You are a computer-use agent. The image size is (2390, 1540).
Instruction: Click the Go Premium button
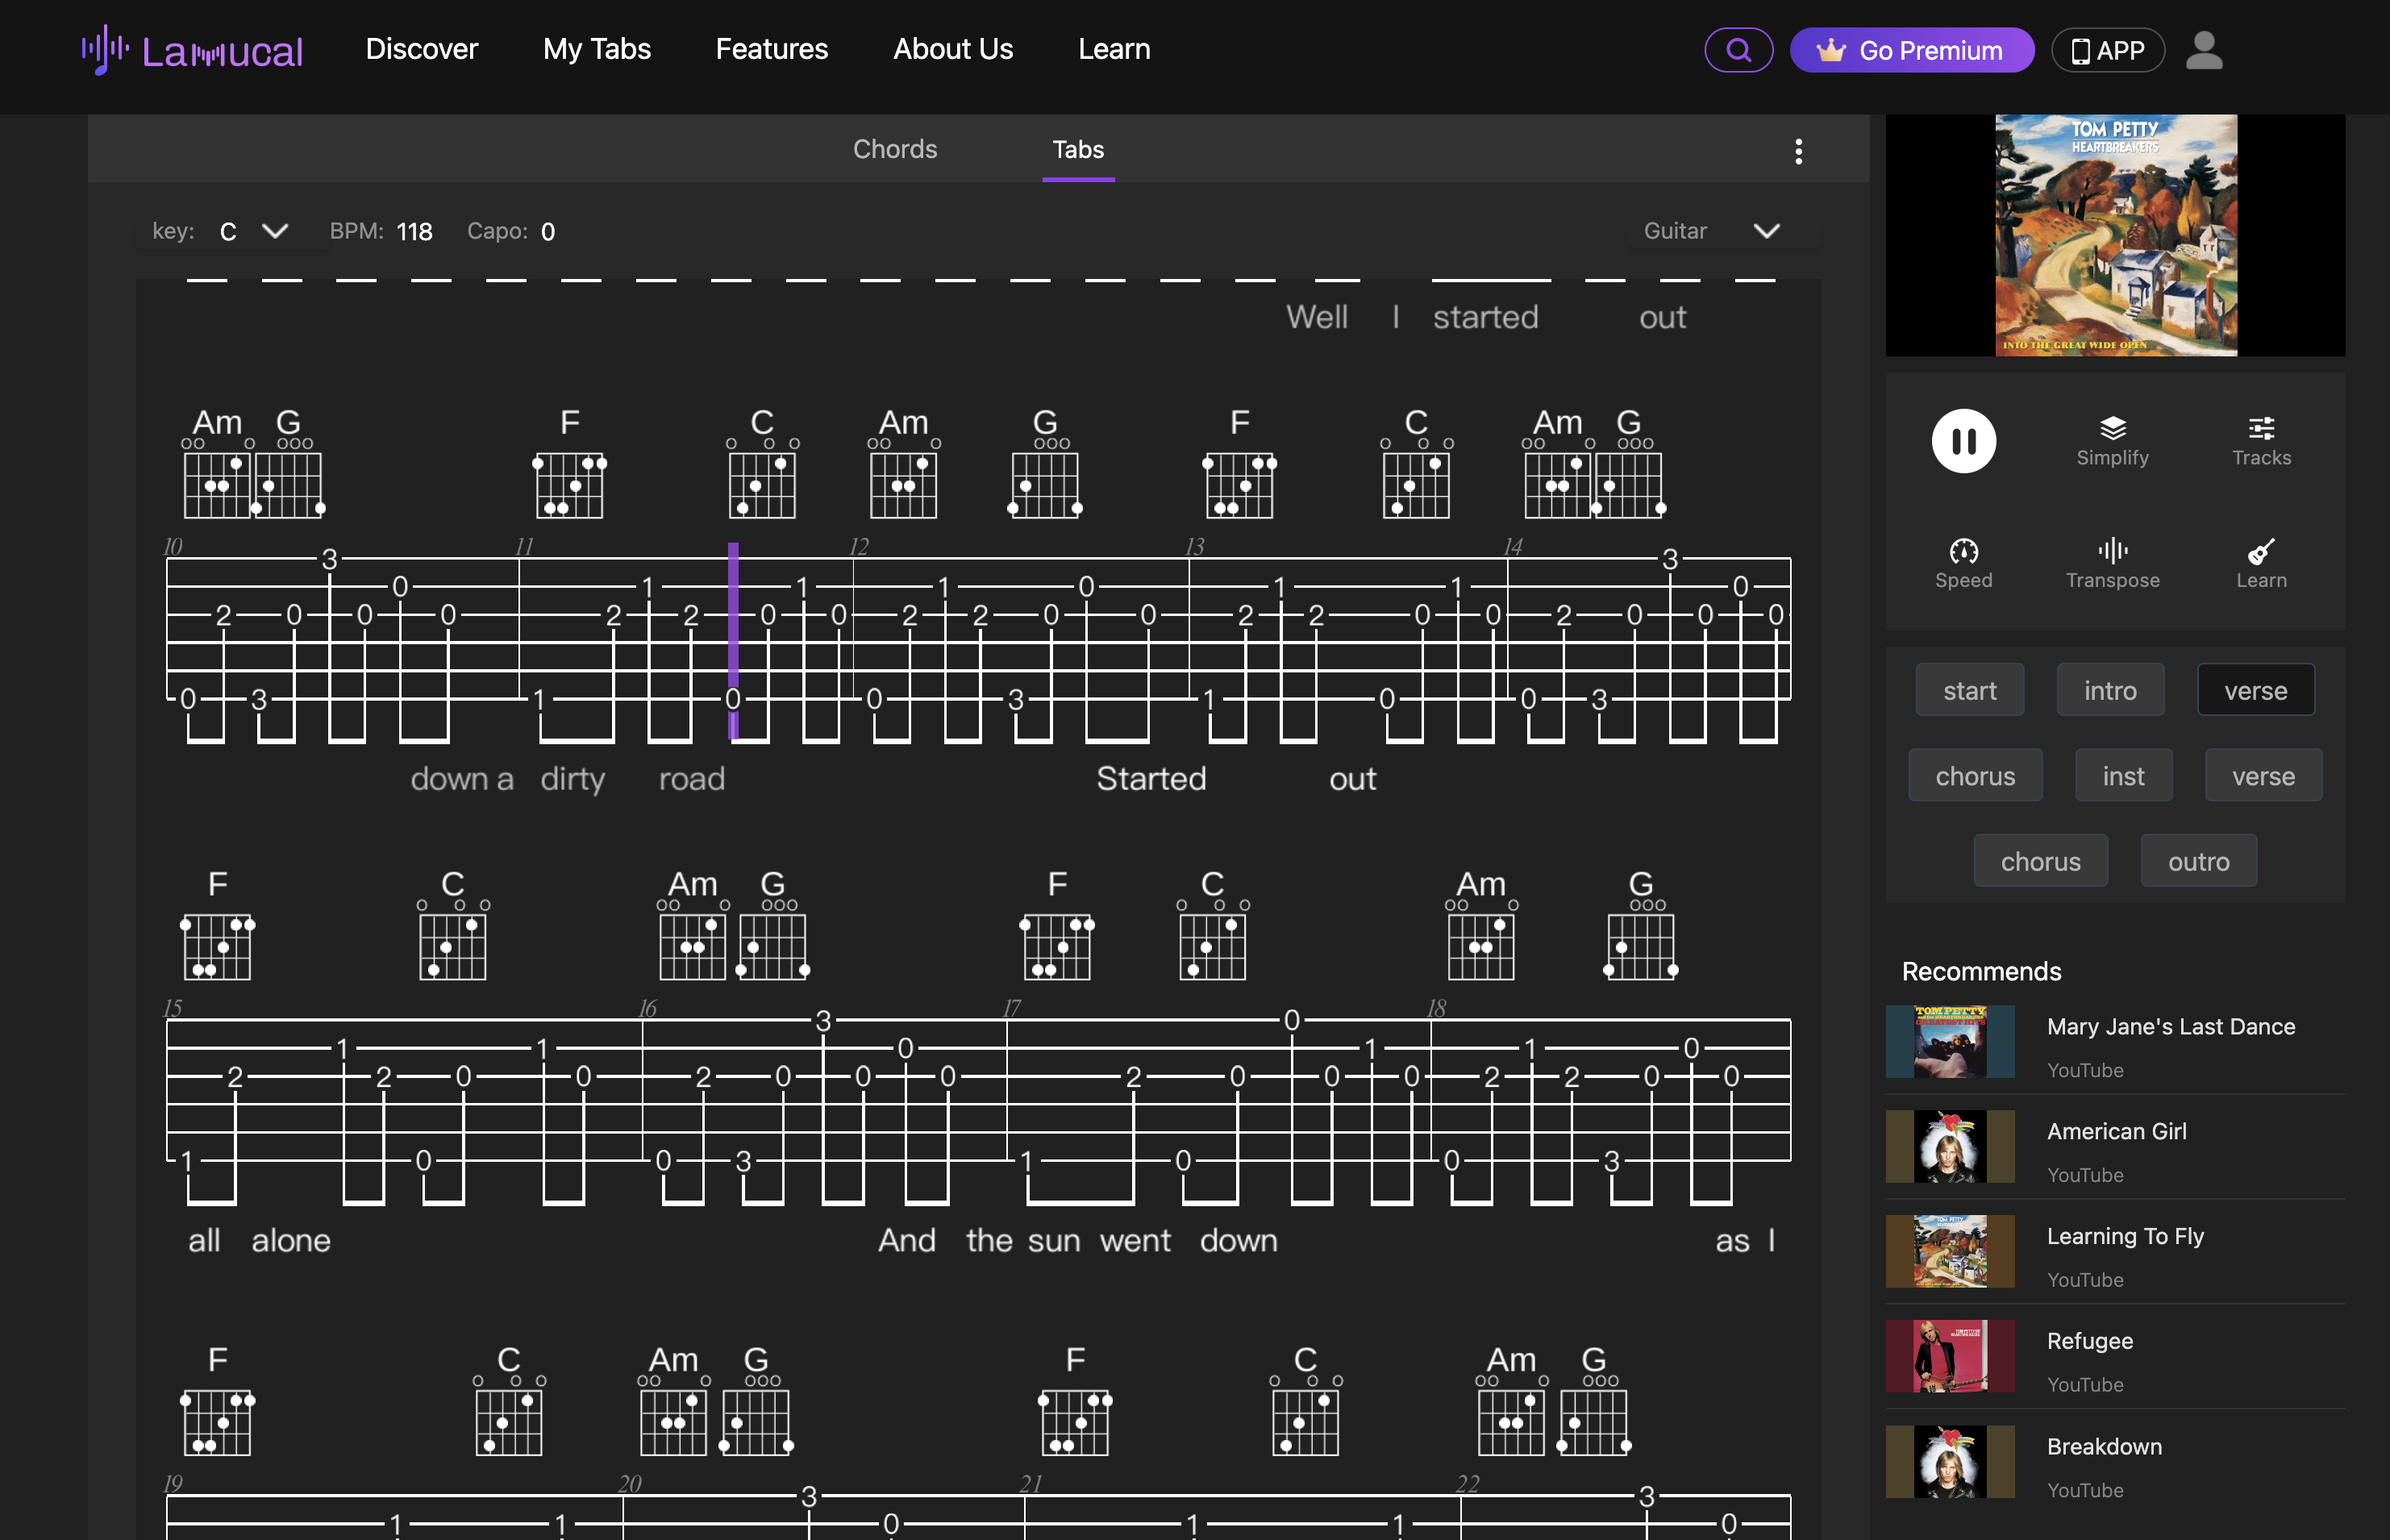[1911, 50]
